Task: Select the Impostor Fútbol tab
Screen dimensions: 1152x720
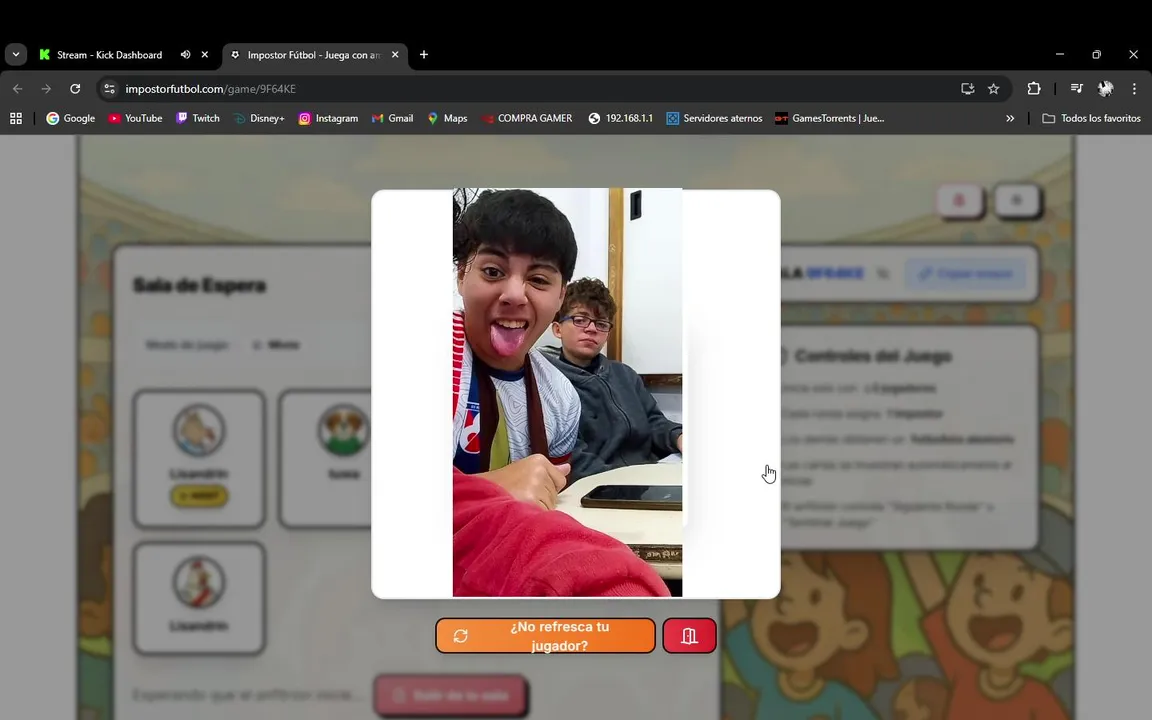Action: click(x=314, y=55)
